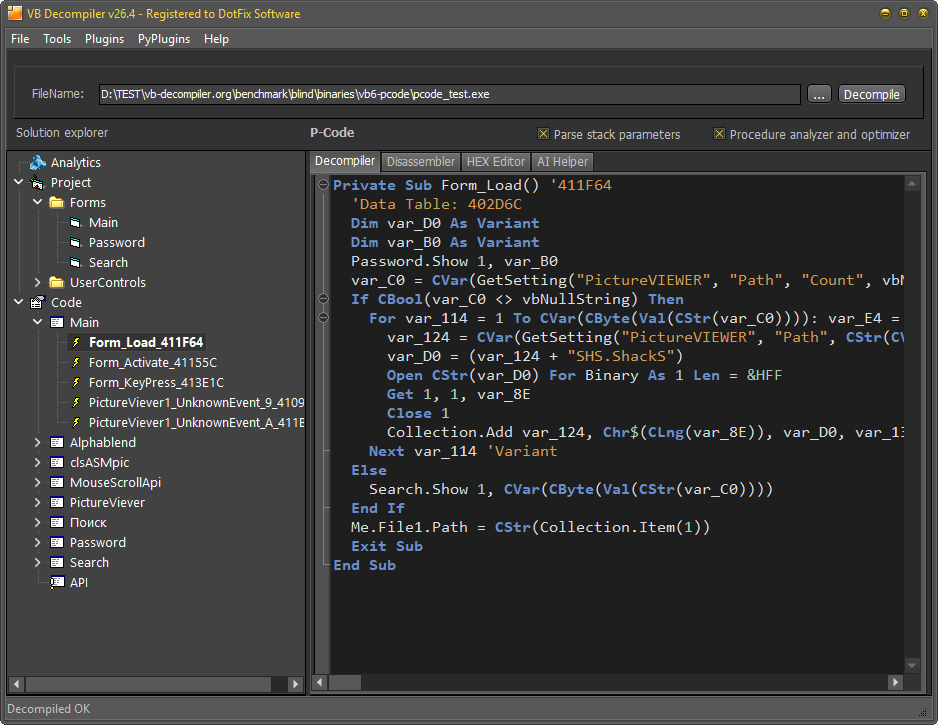938x725 pixels.
Task: Click the Form_Load_411F64 lightning icon
Action: click(76, 342)
